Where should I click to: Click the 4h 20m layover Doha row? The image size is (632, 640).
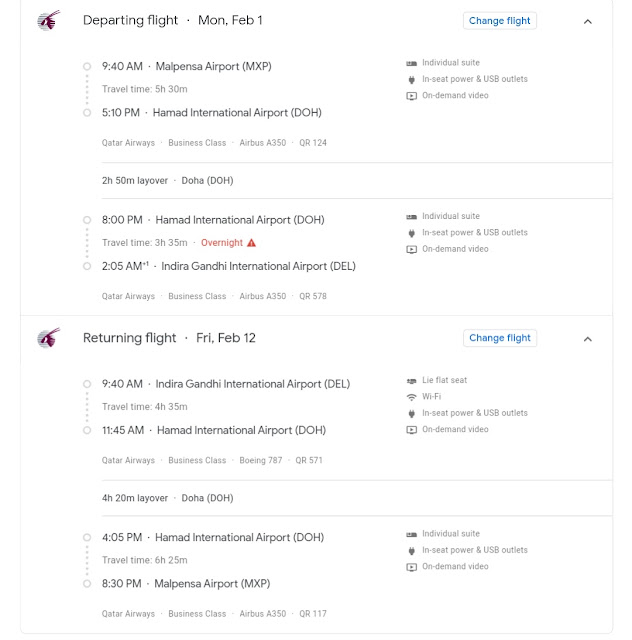(x=357, y=498)
